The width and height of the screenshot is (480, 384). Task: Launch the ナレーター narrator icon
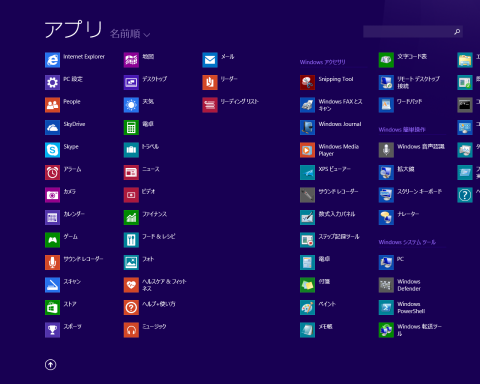386,217
